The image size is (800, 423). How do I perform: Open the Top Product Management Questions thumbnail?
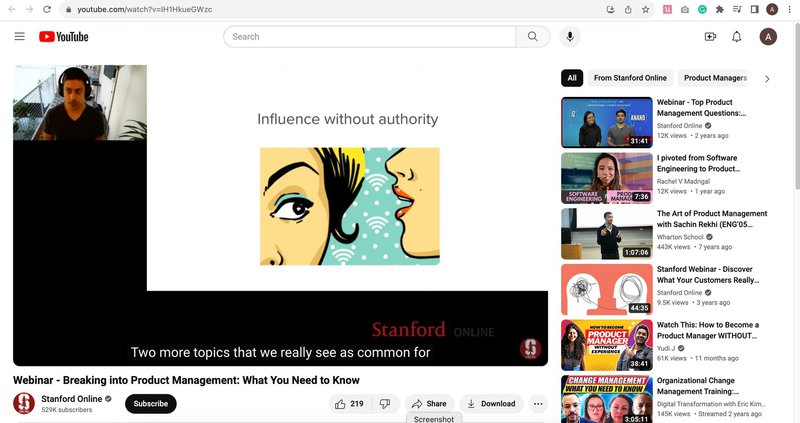pyautogui.click(x=607, y=122)
